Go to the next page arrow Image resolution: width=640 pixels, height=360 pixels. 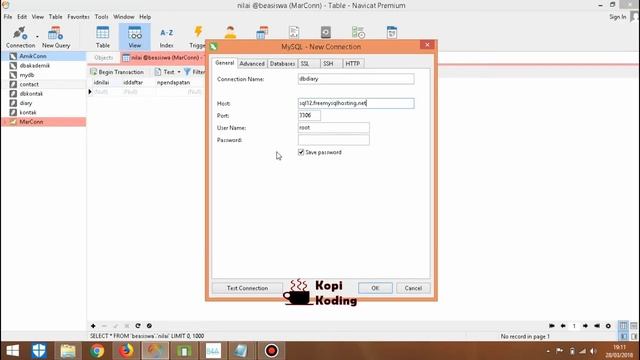pyautogui.click(x=585, y=326)
